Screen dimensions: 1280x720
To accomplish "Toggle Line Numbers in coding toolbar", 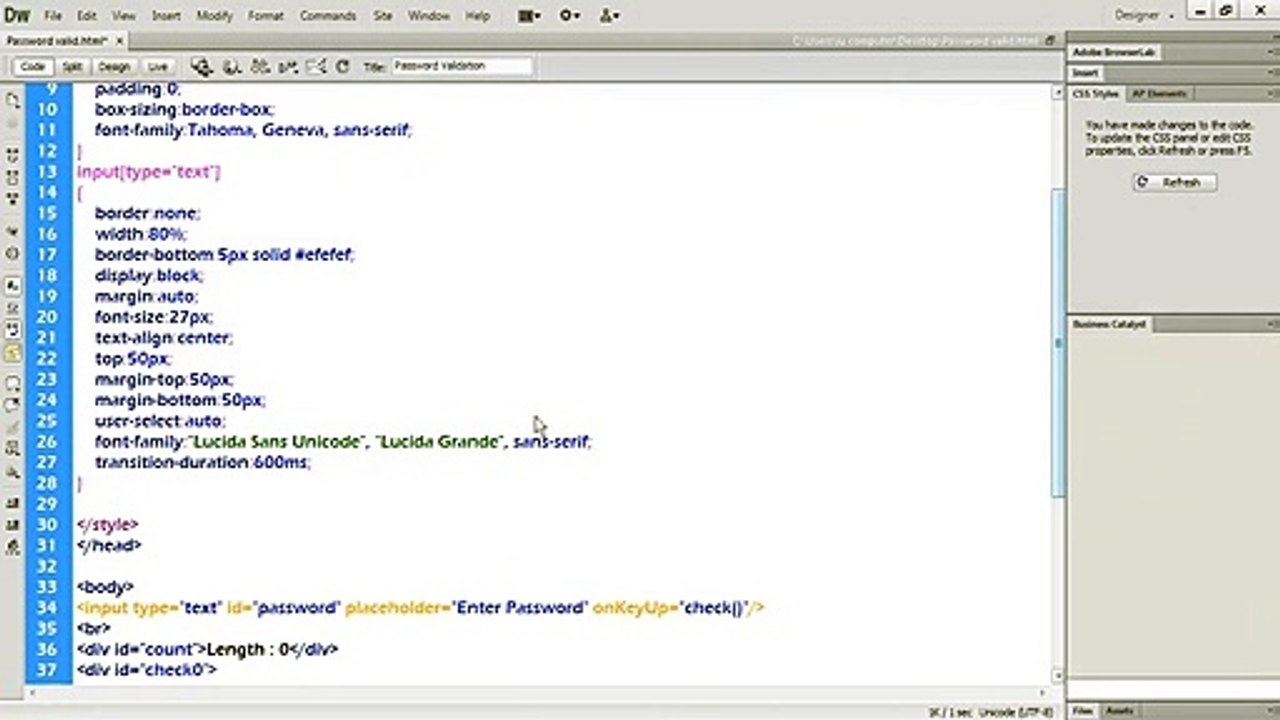I will coord(13,286).
